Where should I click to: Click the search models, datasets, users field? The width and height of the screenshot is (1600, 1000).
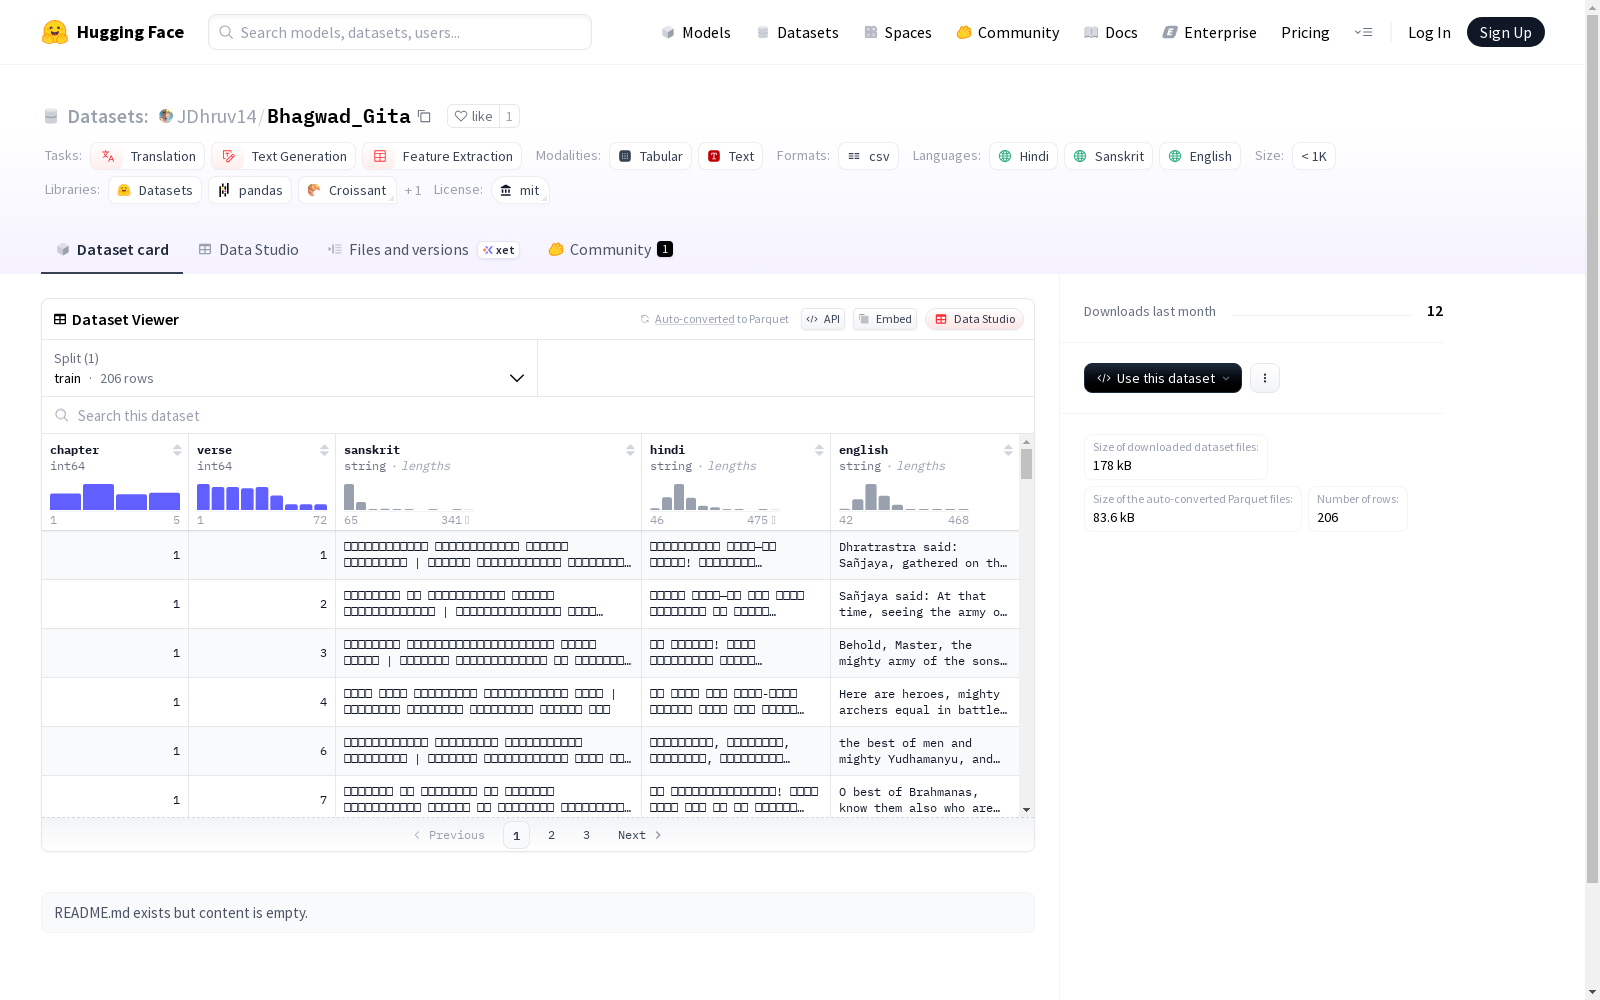click(x=400, y=32)
